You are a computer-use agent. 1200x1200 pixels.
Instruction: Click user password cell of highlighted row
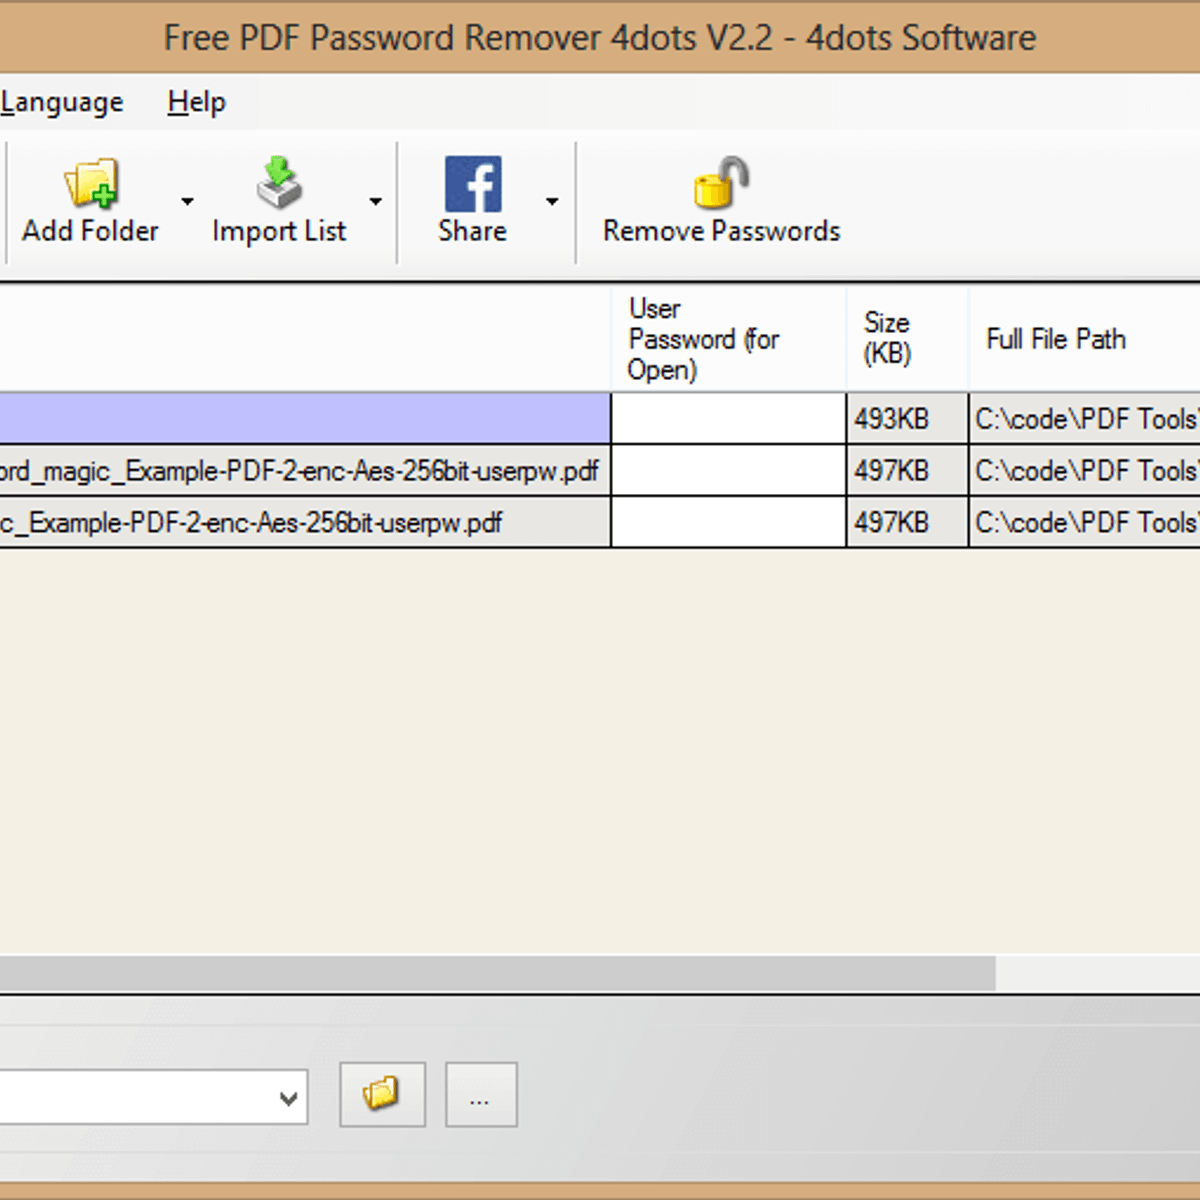(728, 419)
